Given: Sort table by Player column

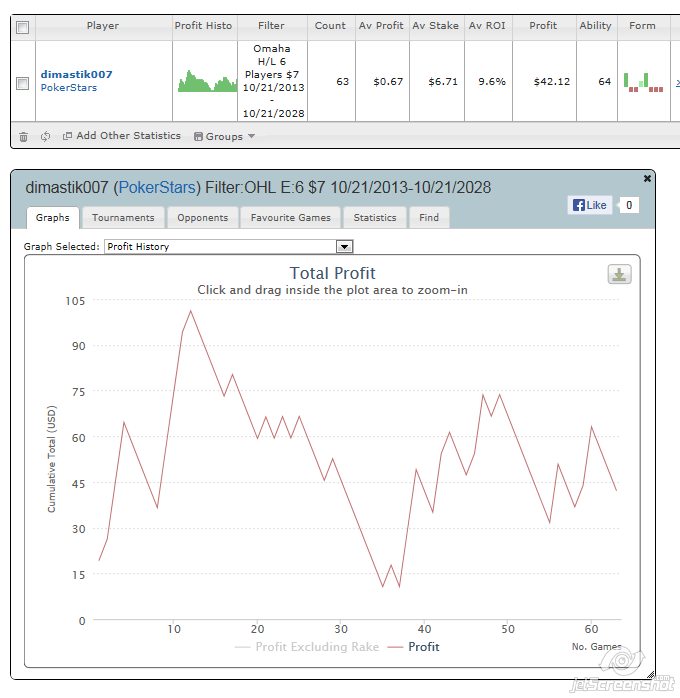Looking at the screenshot, I should pyautogui.click(x=103, y=26).
